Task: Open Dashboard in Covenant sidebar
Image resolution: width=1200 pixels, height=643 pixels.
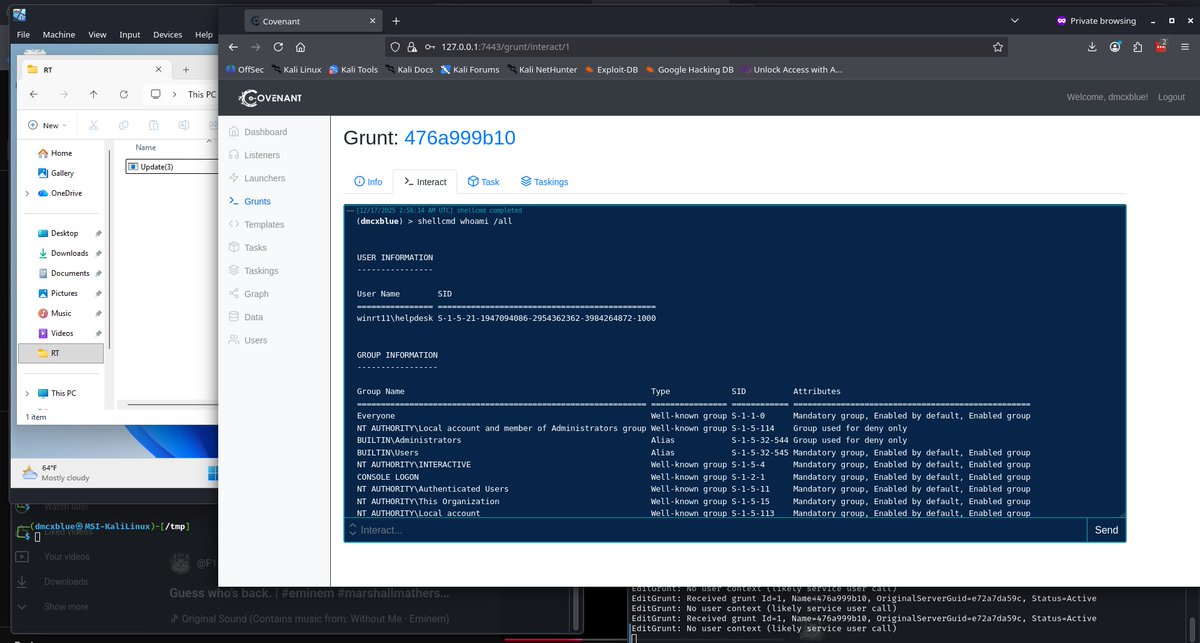Action: (x=257, y=132)
